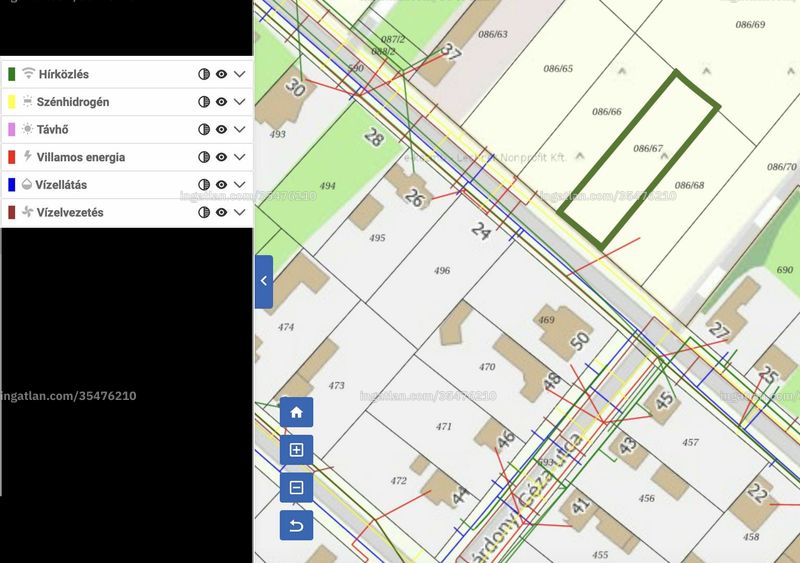Image resolution: width=800 pixels, height=563 pixels.
Task: Click Távhő layer opacity contrast icon
Action: pyautogui.click(x=204, y=129)
